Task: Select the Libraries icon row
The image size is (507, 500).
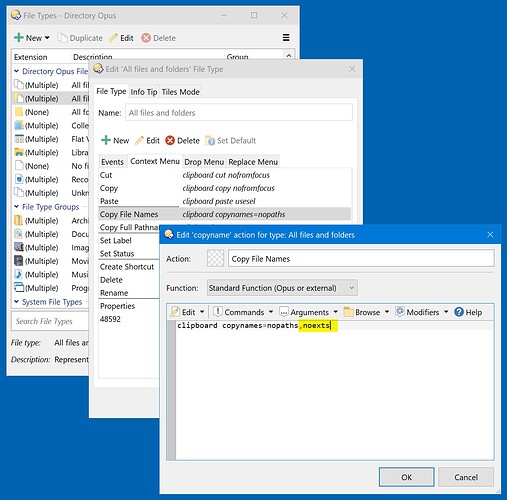Action: 51,152
